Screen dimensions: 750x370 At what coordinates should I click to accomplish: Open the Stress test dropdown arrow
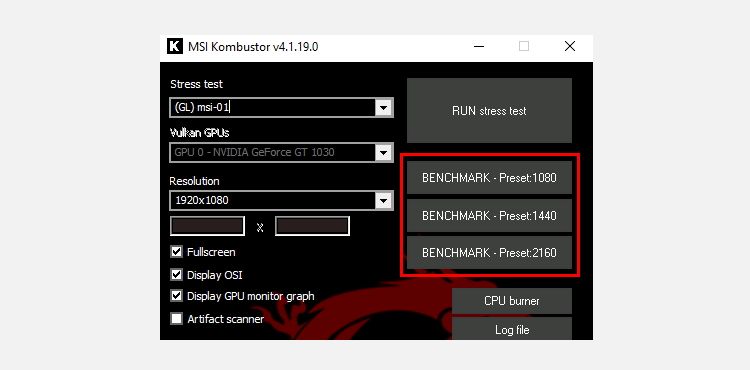click(383, 108)
